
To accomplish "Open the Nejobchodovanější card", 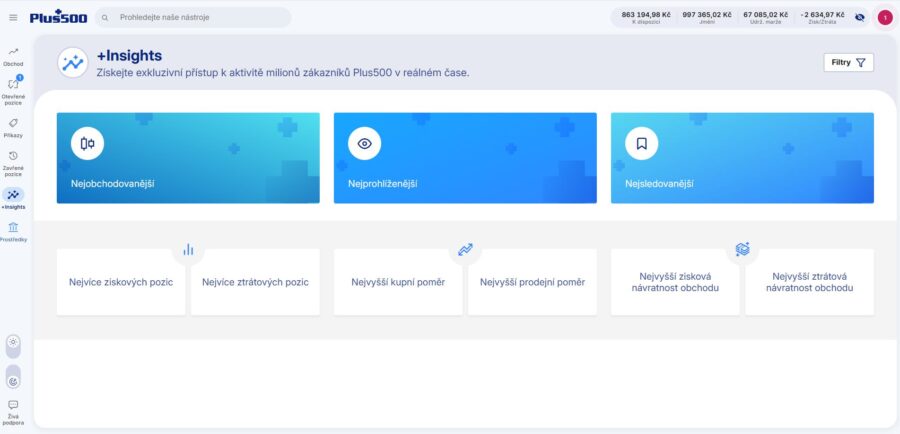I will pyautogui.click(x=188, y=158).
